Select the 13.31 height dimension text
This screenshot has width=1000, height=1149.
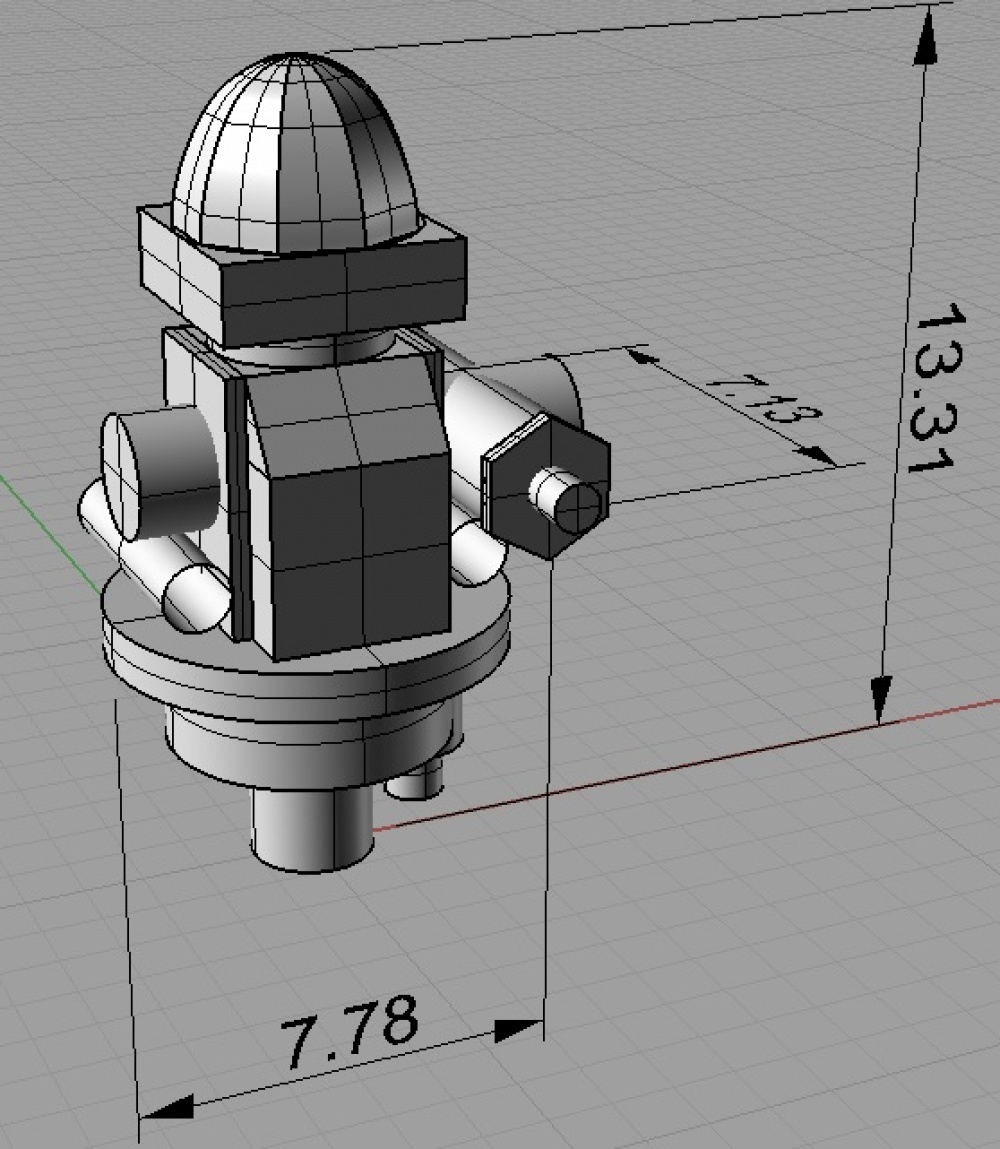pyautogui.click(x=938, y=389)
